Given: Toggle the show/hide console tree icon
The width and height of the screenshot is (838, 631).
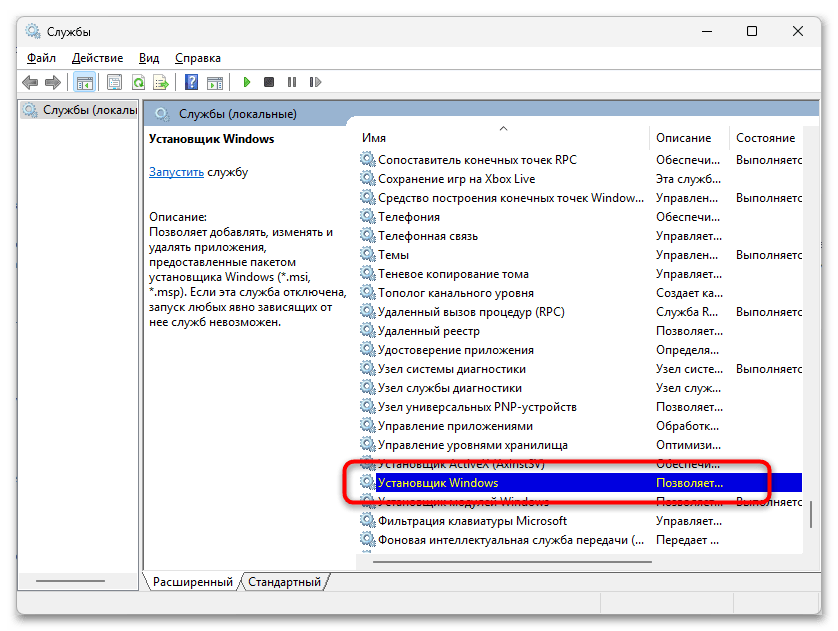Looking at the screenshot, I should (85, 82).
